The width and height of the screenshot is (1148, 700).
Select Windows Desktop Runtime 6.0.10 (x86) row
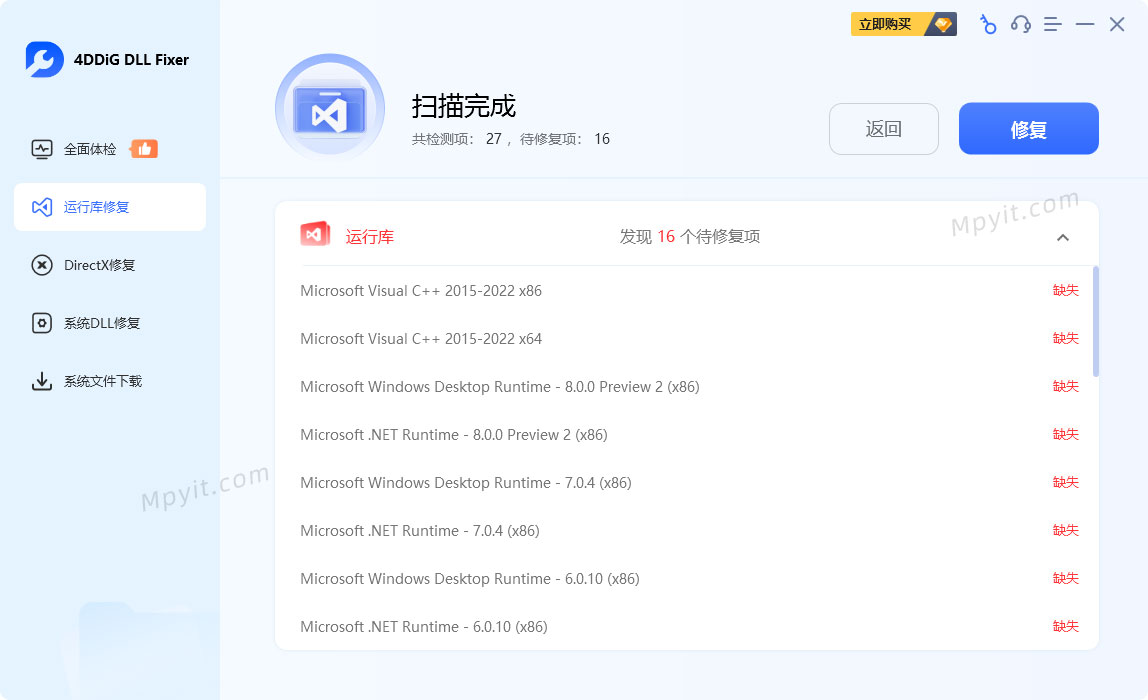tap(689, 578)
